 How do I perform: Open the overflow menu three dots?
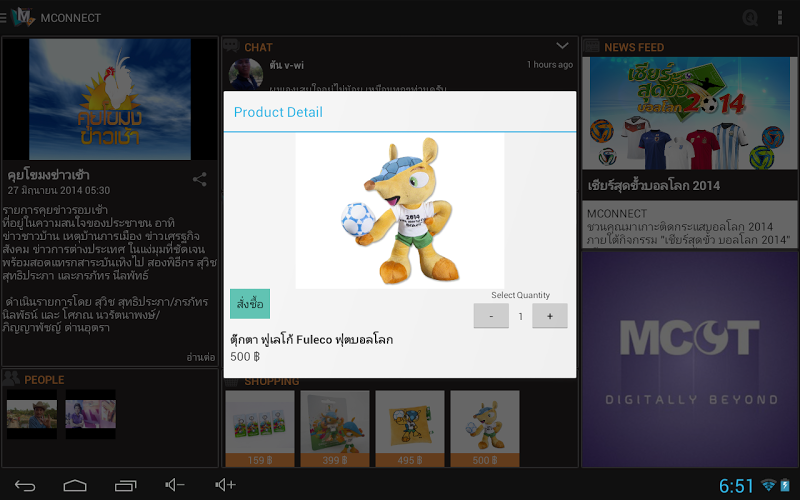tap(780, 18)
